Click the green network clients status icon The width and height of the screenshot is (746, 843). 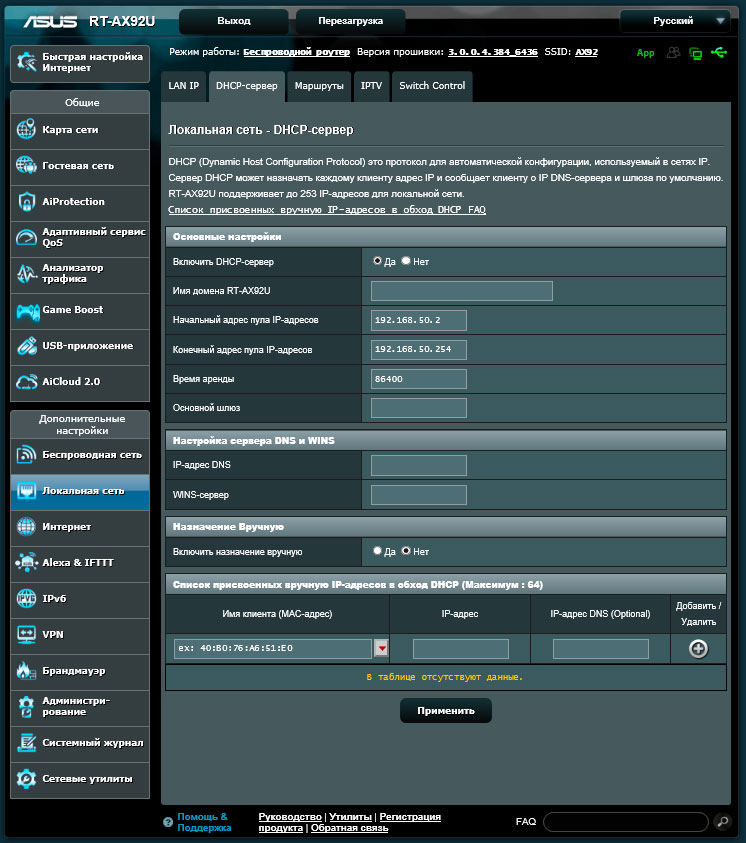click(x=695, y=53)
